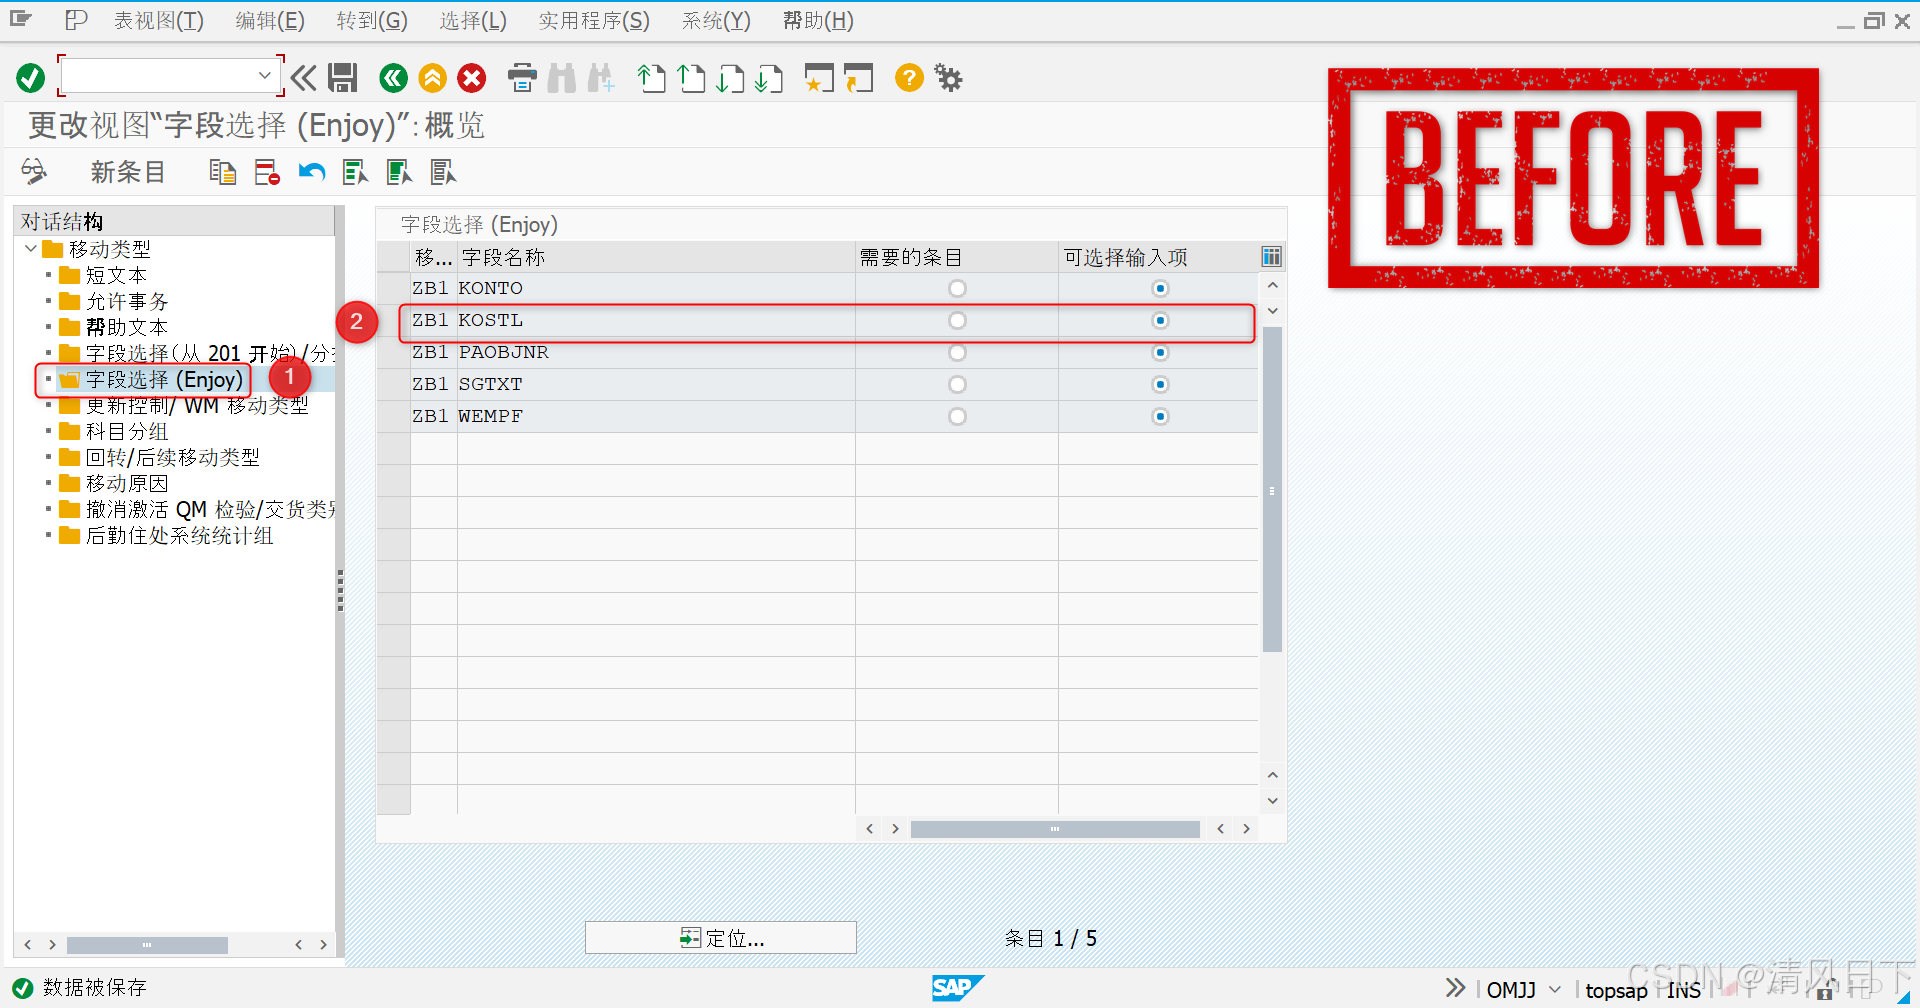Click the Delete entry icon
1920x1008 pixels.
267,172
